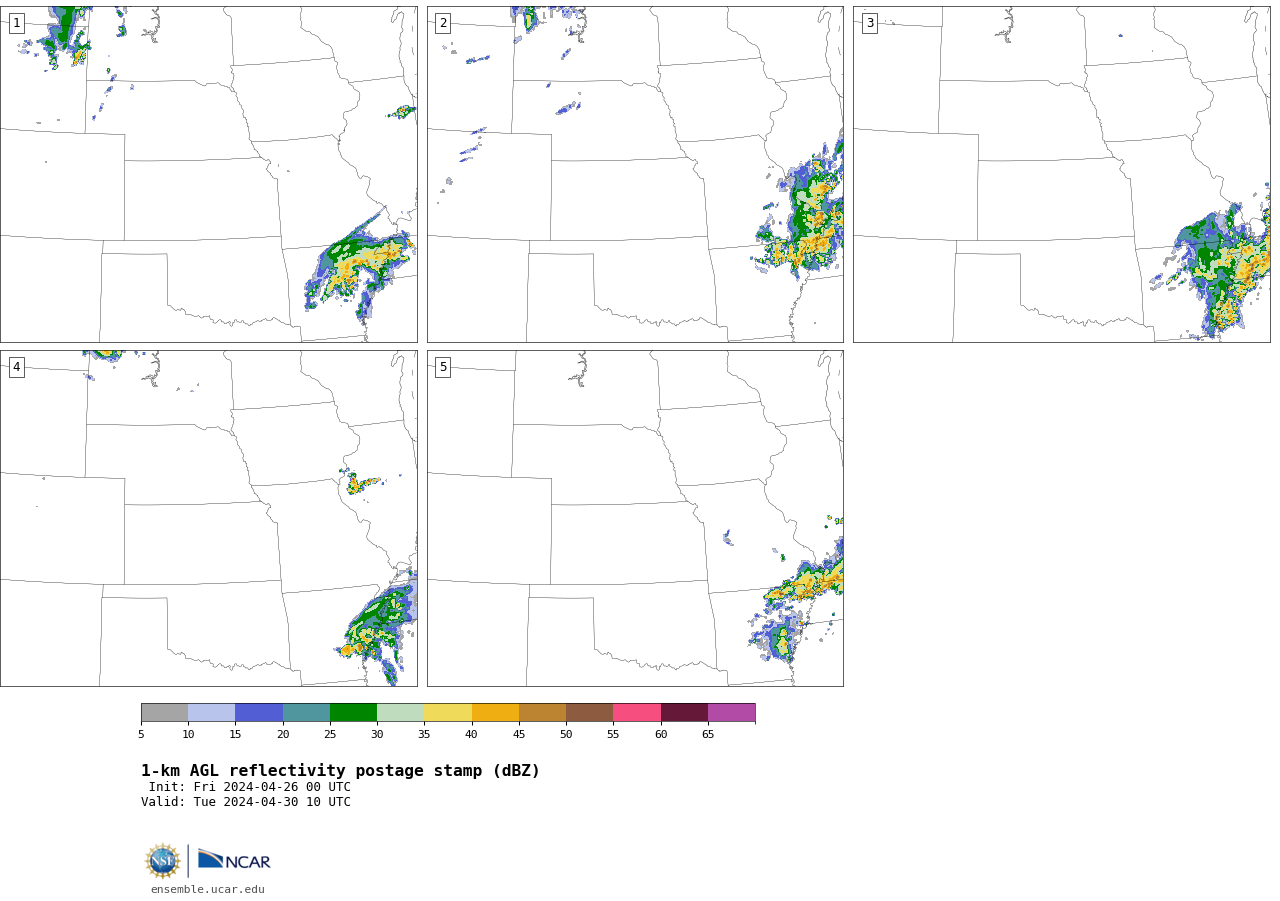
Task: Open ensemble member 3 map panel
Action: [1061, 174]
